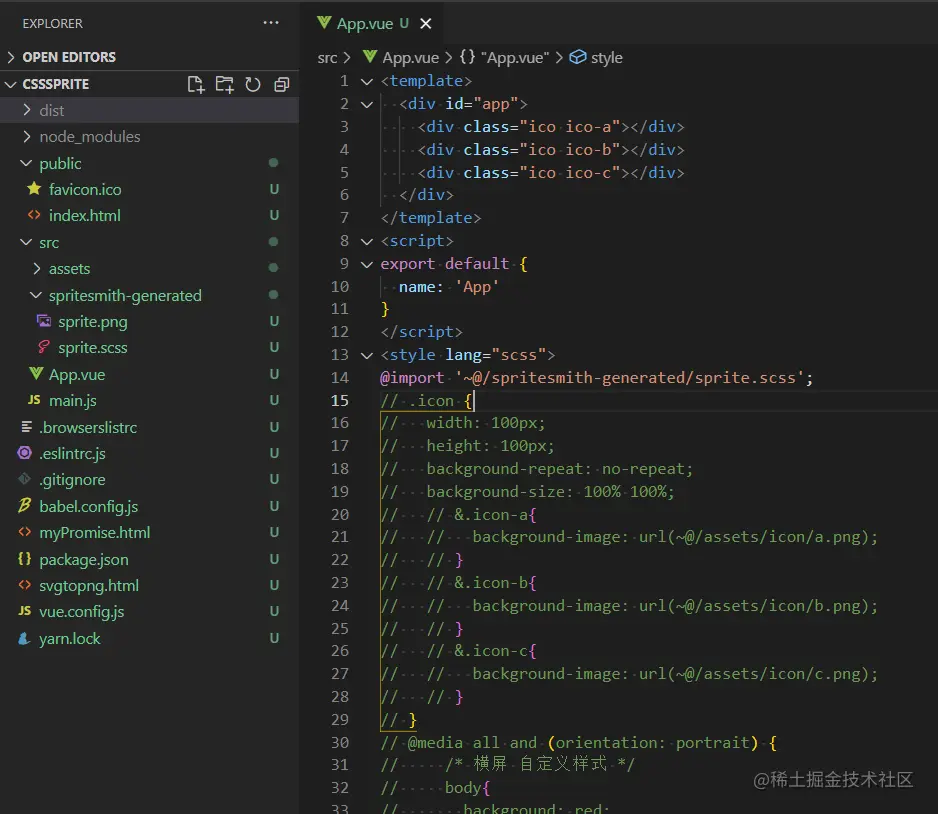Click the Vue icon beside App.vue in tree
Screen dimensions: 938x814
[x=36, y=374]
